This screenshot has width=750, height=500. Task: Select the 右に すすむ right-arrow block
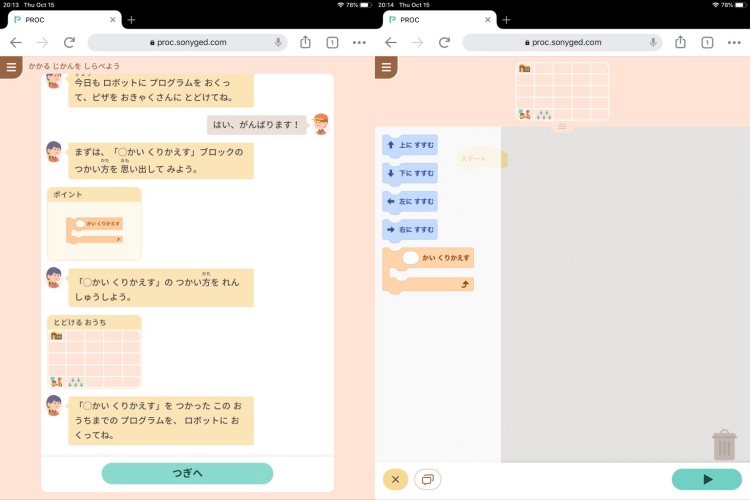tap(410, 230)
